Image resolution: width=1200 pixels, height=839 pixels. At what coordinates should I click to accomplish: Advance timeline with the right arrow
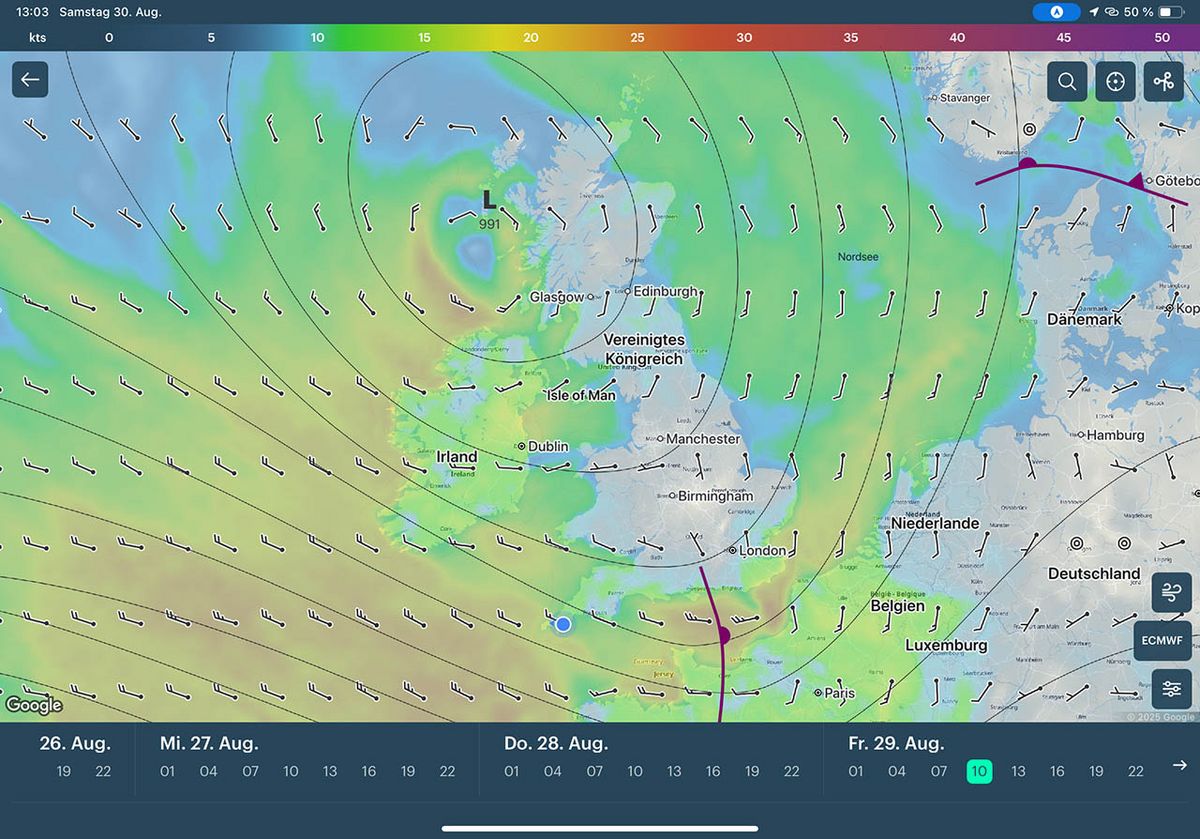pos(1180,765)
